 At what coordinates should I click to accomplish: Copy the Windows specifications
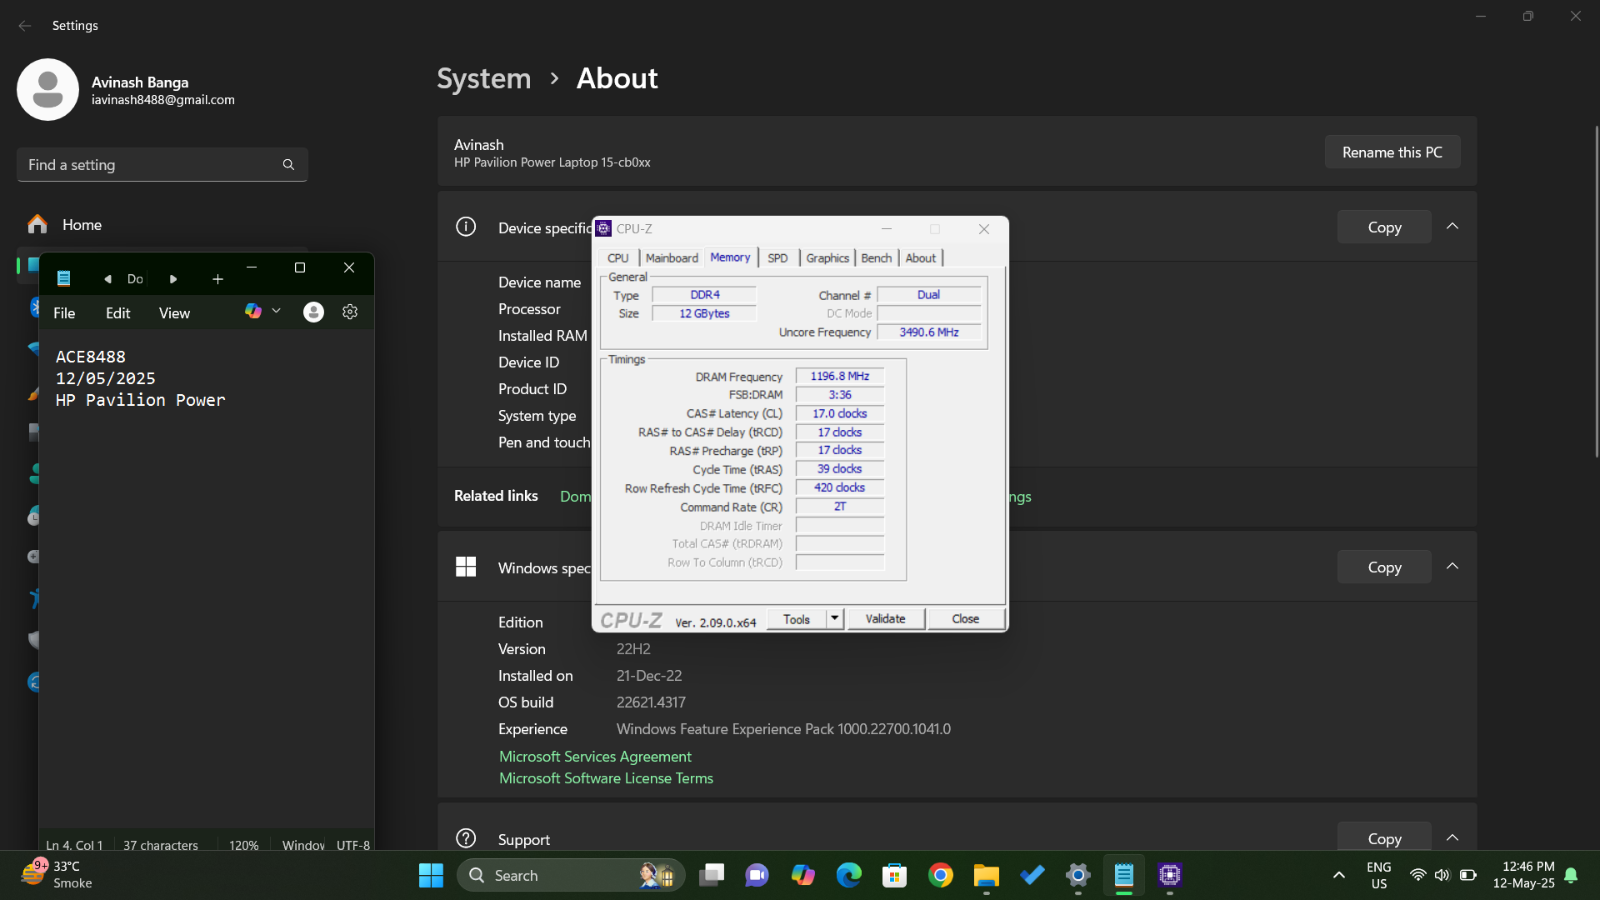point(1384,567)
